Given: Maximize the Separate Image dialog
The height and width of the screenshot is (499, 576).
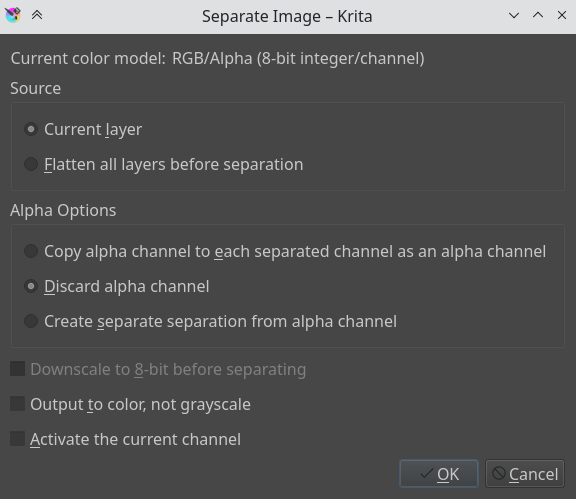Looking at the screenshot, I should tap(538, 15).
